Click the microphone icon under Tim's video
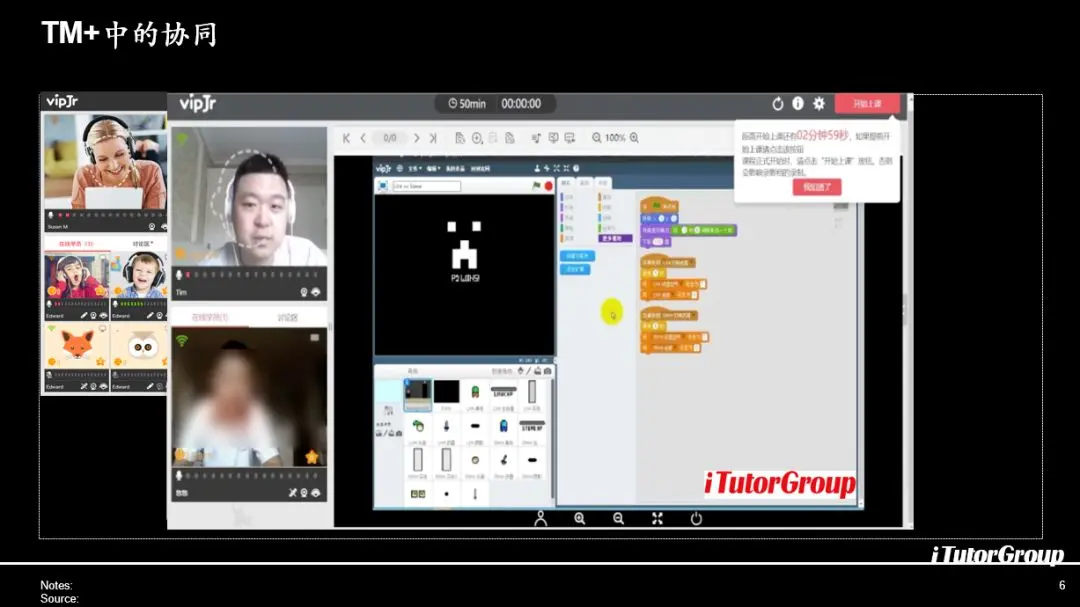This screenshot has width=1080, height=607. (179, 274)
